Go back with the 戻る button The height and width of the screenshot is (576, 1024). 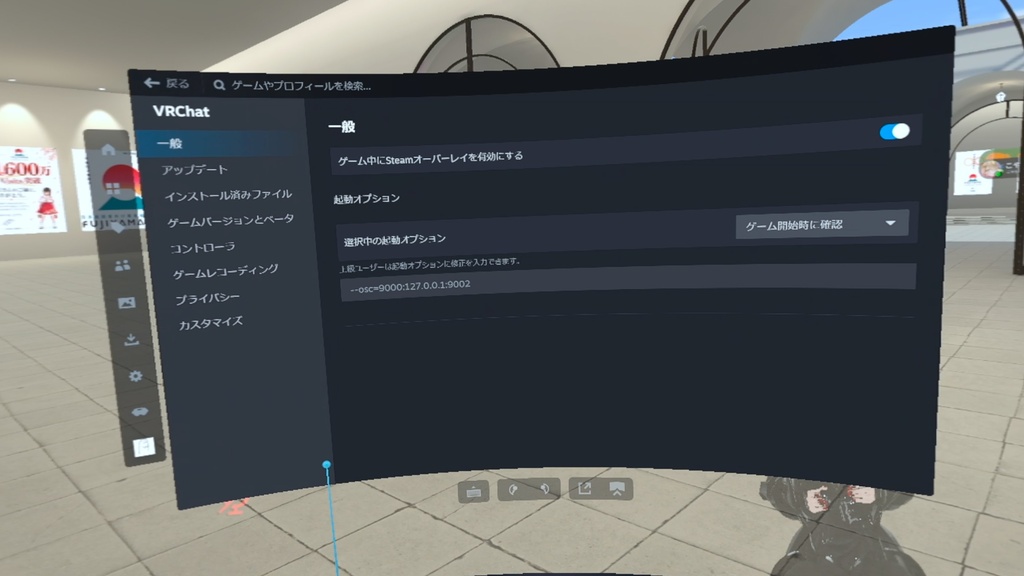coord(167,84)
